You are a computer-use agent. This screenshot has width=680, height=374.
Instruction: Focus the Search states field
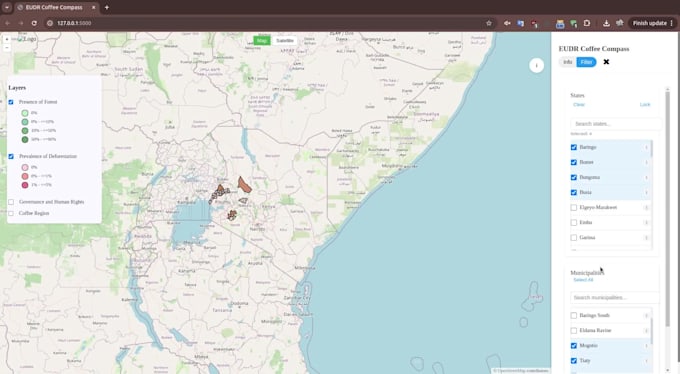point(615,124)
